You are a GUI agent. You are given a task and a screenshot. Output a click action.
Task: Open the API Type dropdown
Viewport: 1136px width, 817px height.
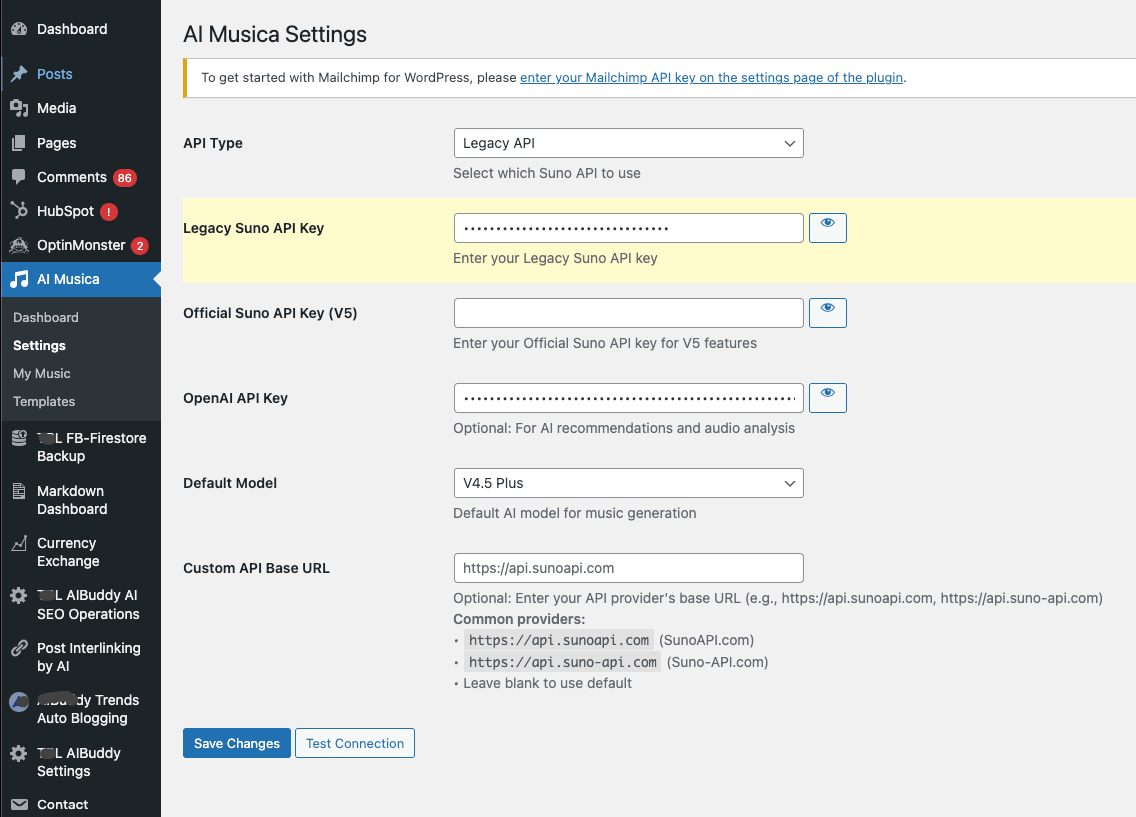(x=628, y=143)
